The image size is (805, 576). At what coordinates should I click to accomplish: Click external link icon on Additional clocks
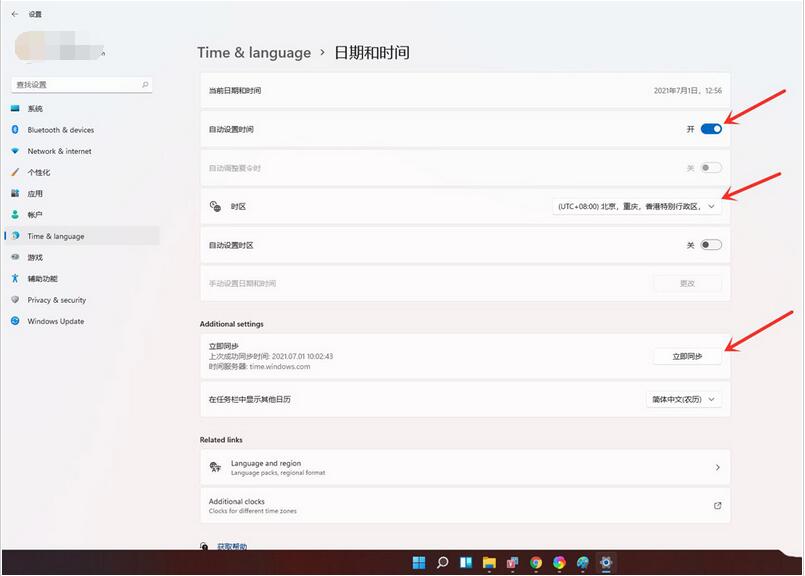click(x=718, y=506)
